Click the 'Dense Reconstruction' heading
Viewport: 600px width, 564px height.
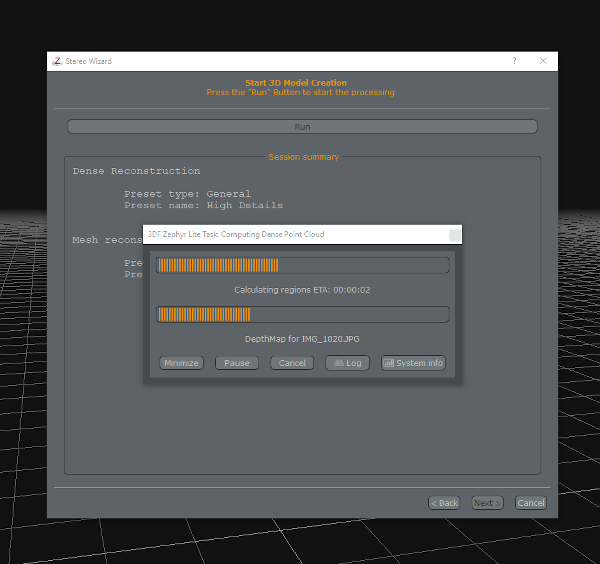(137, 171)
